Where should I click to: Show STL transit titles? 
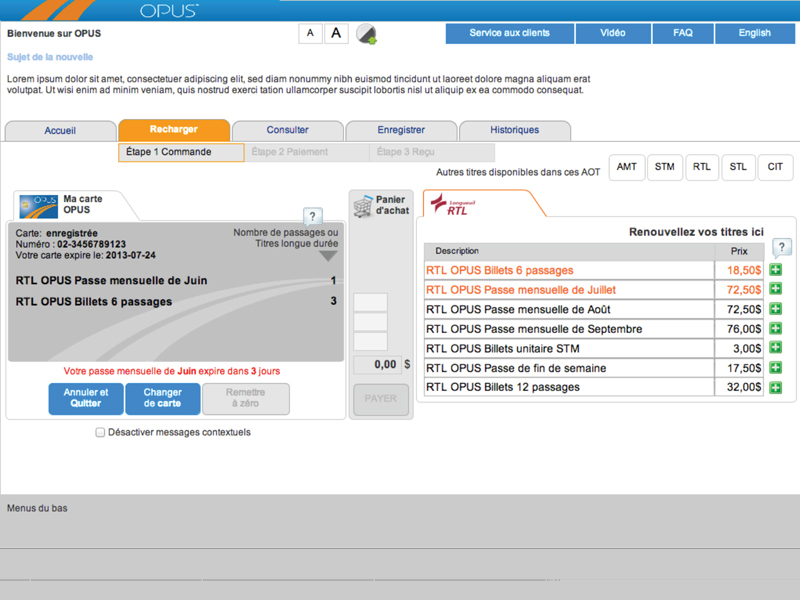tap(738, 167)
